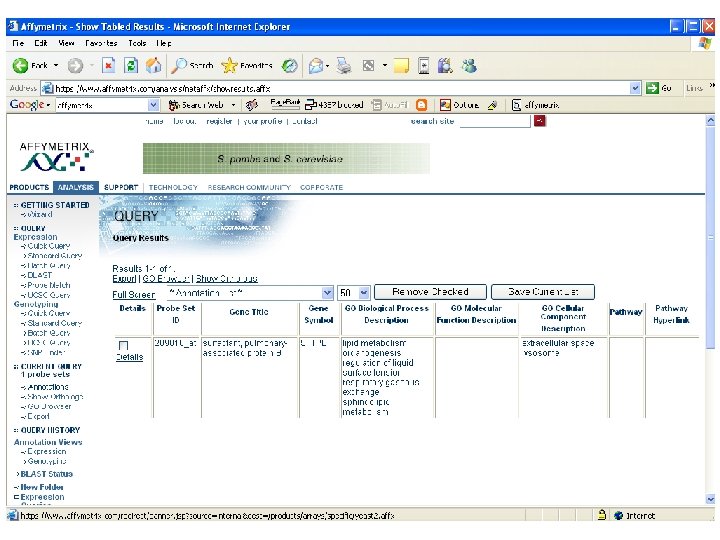The image size is (720, 540).
Task: Switch to the PRODUCTS tab
Action: click(x=29, y=187)
